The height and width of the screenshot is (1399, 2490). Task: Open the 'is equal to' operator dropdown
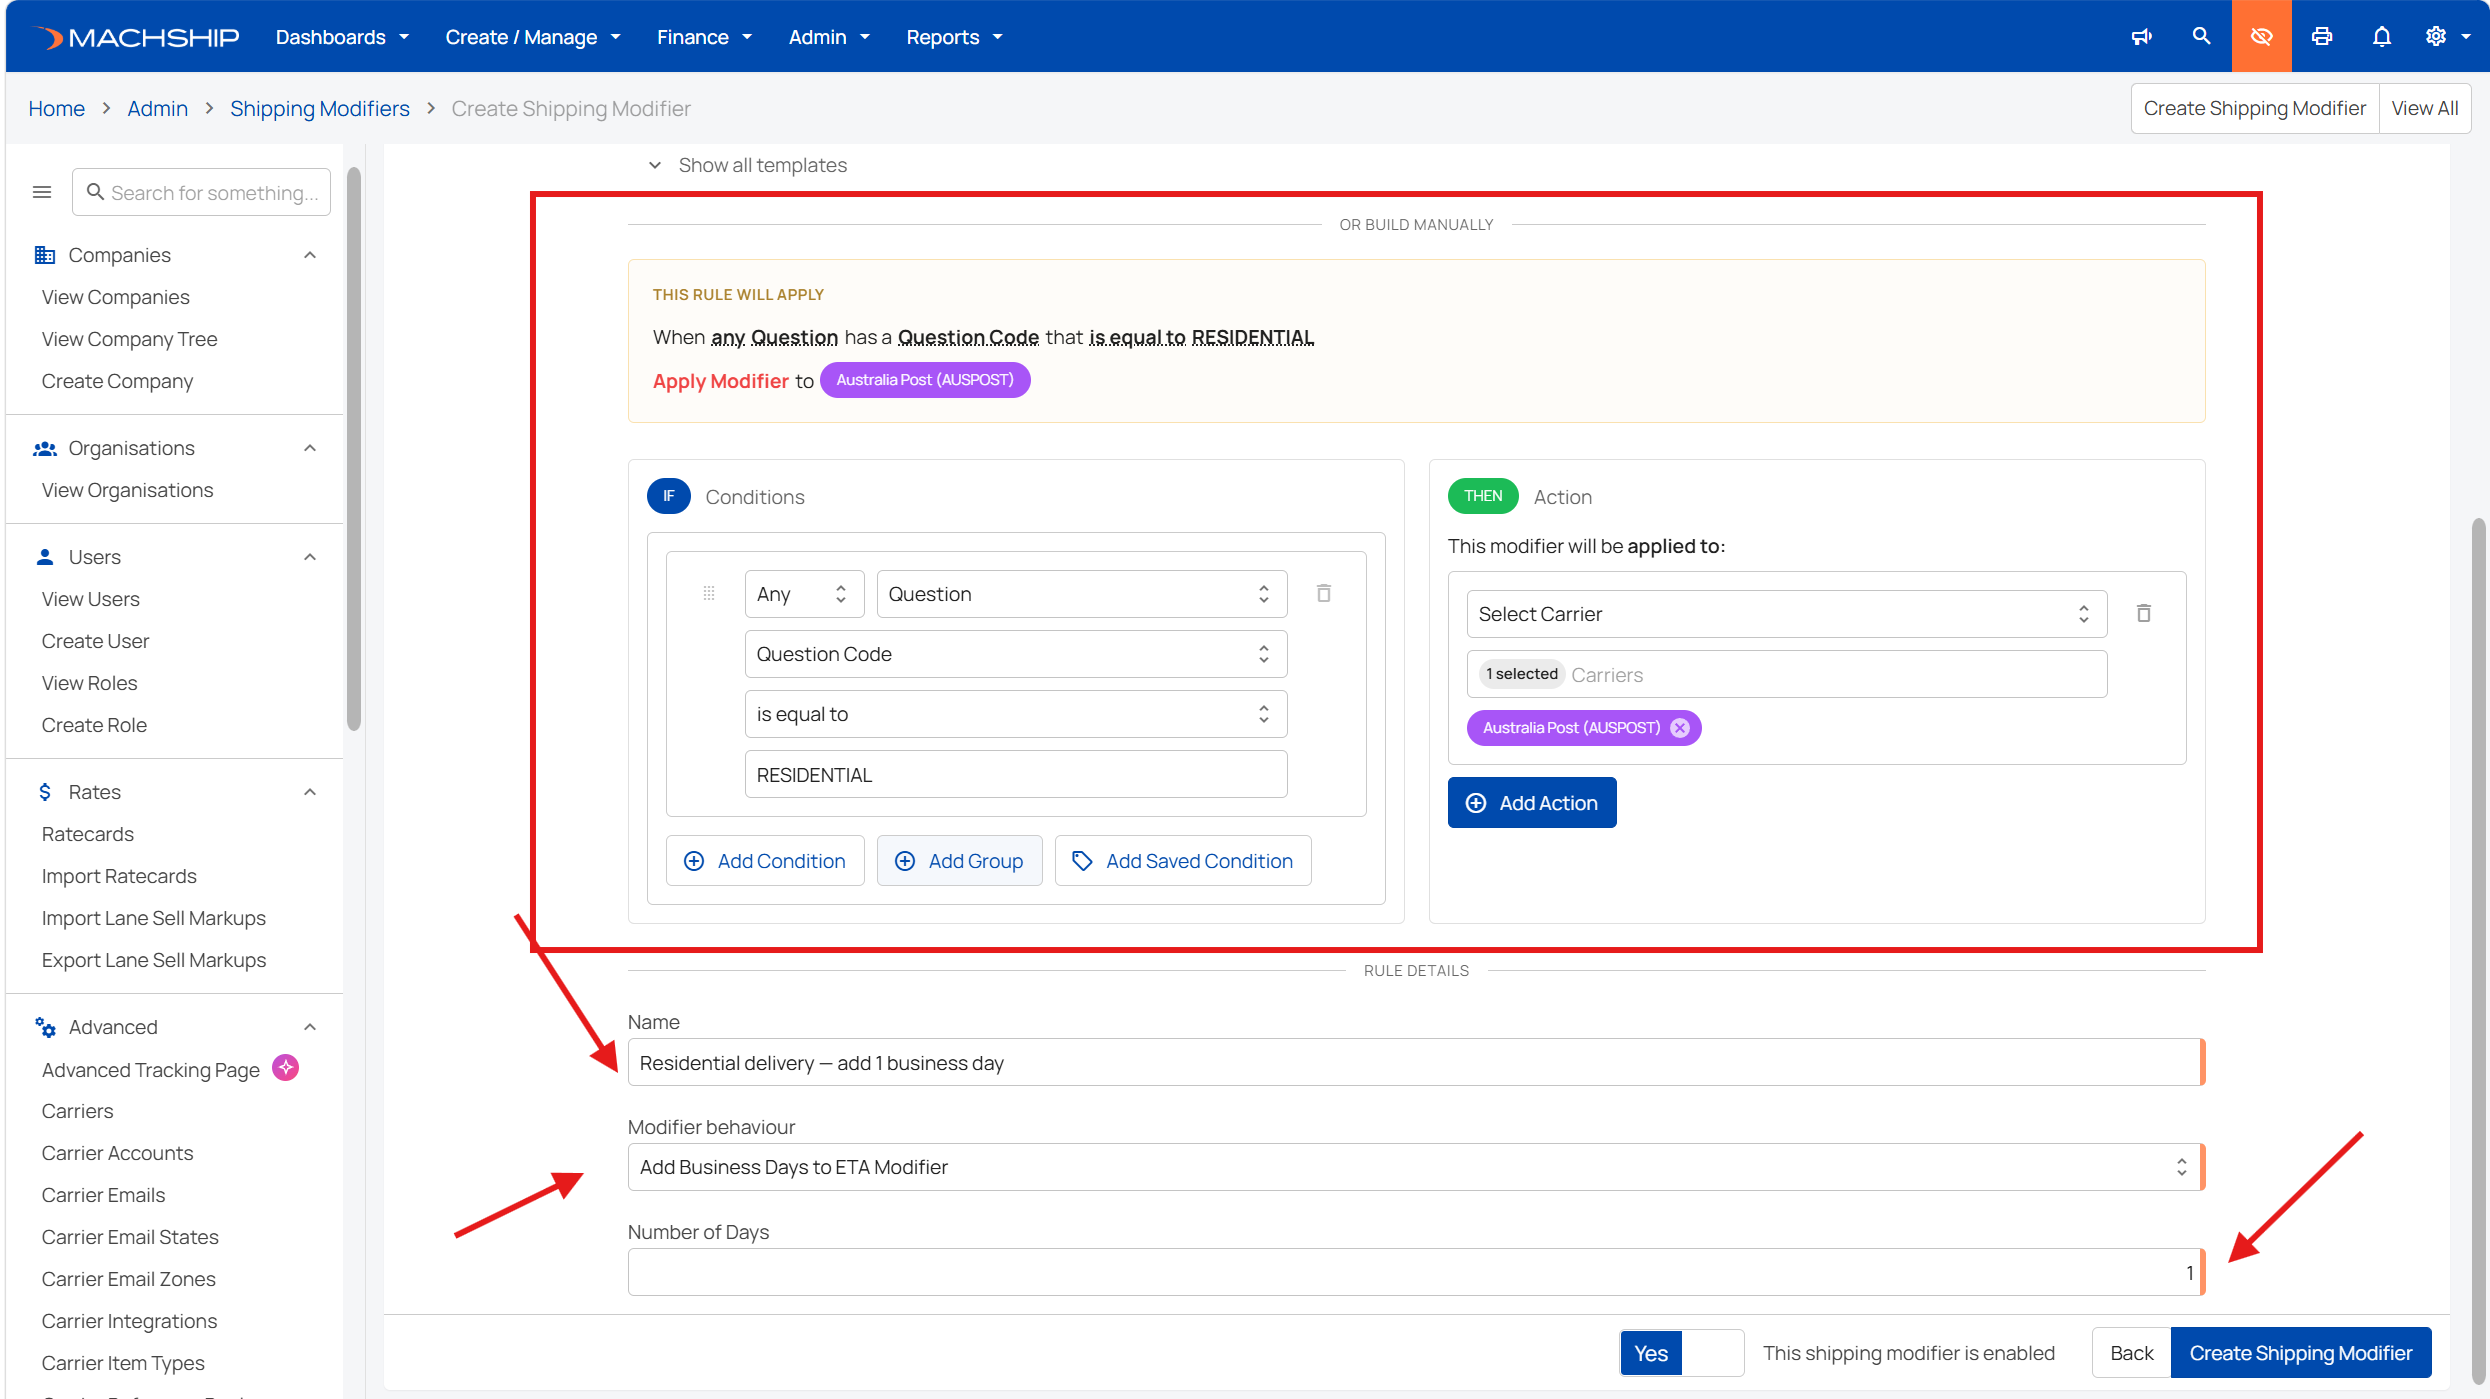click(1015, 714)
